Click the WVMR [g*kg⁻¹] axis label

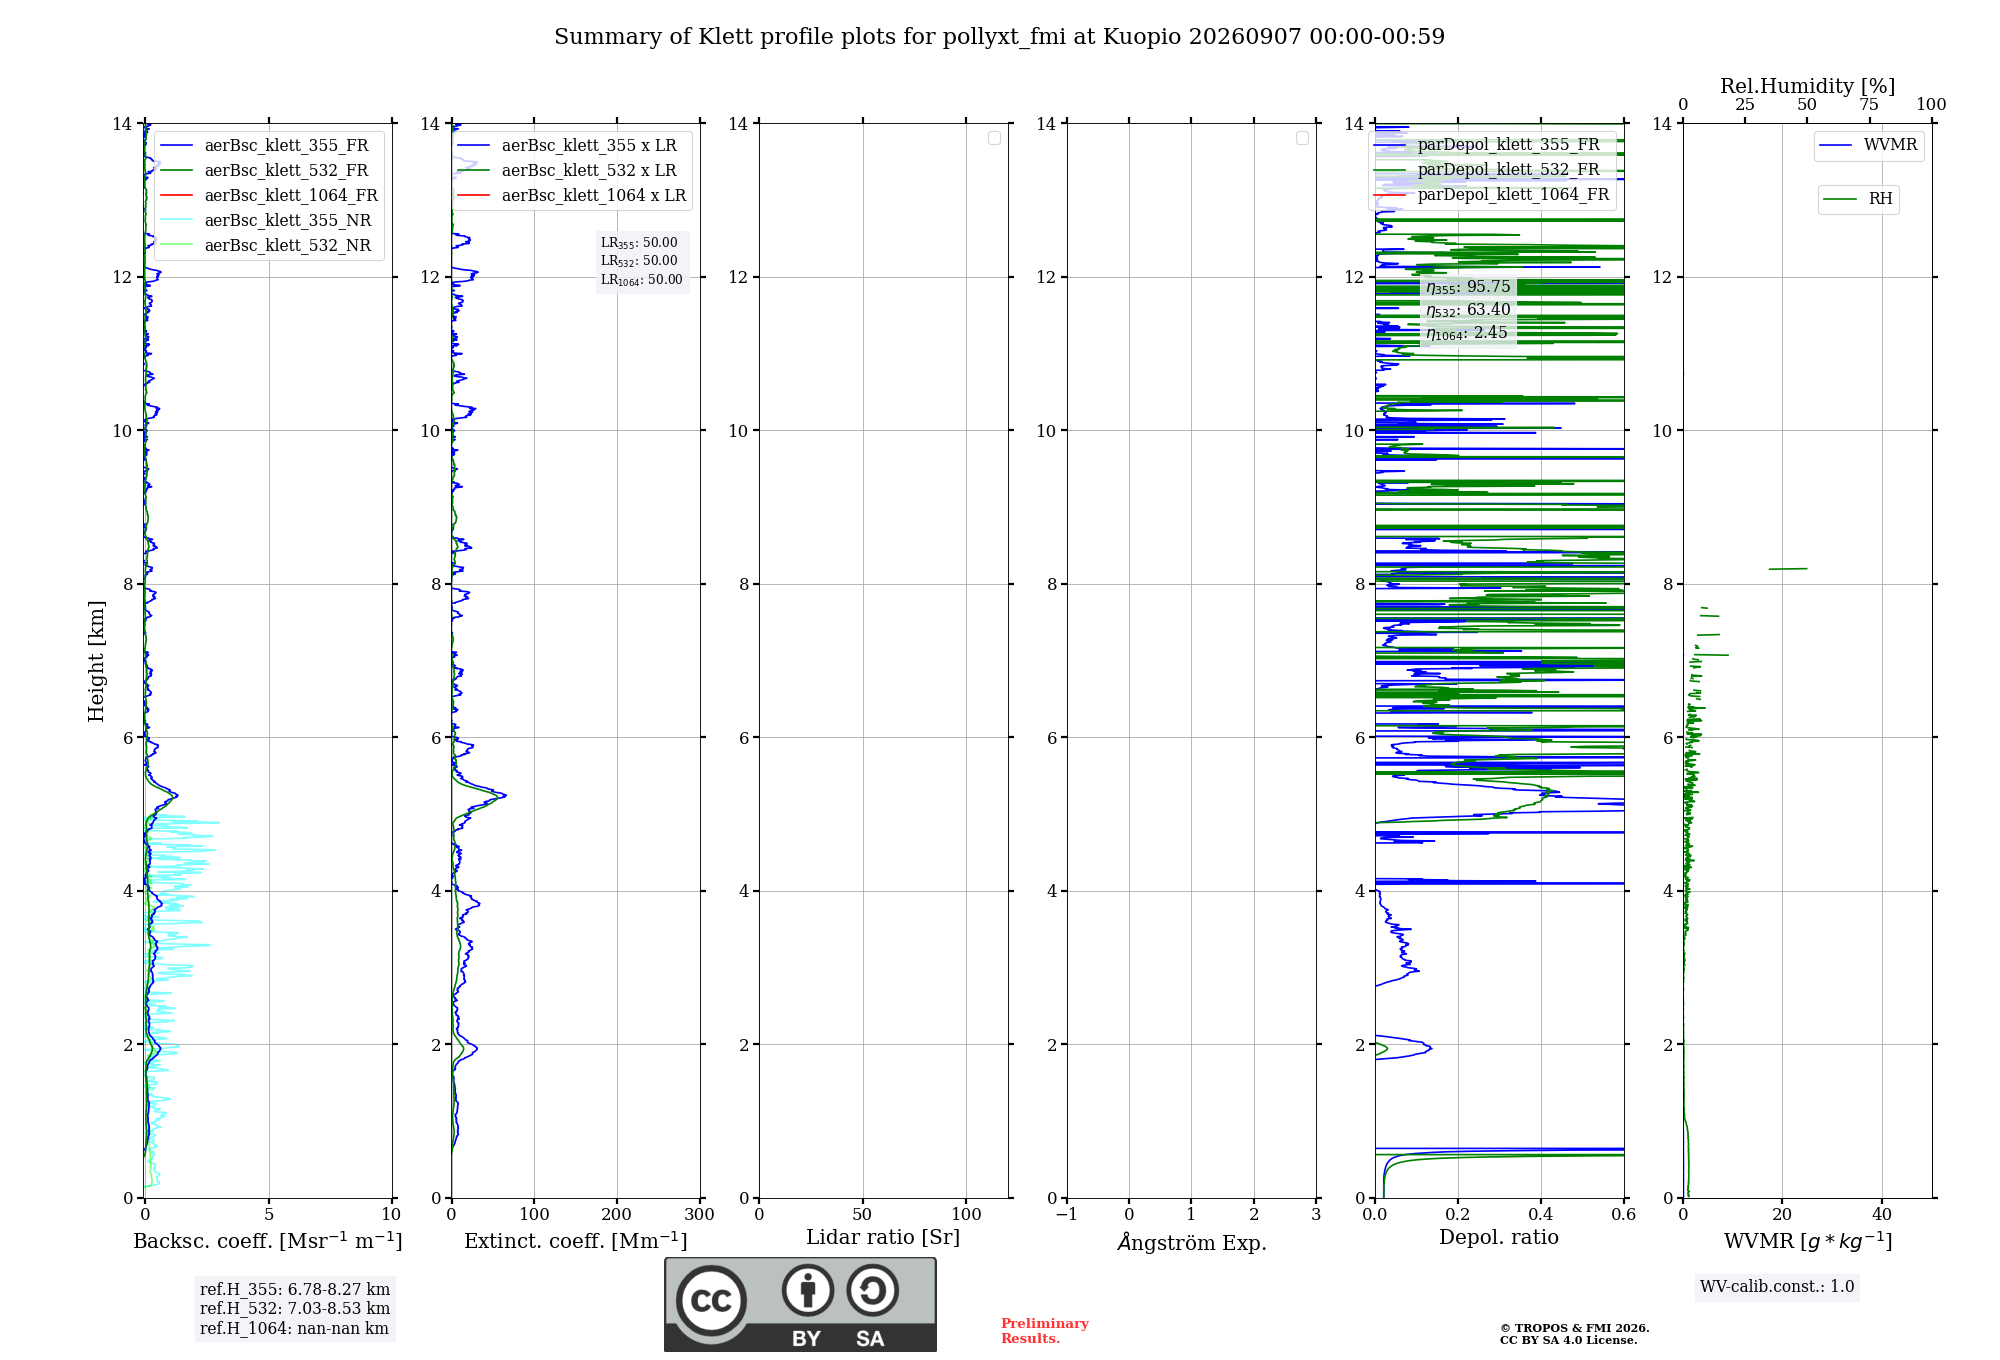pyautogui.click(x=1808, y=1241)
